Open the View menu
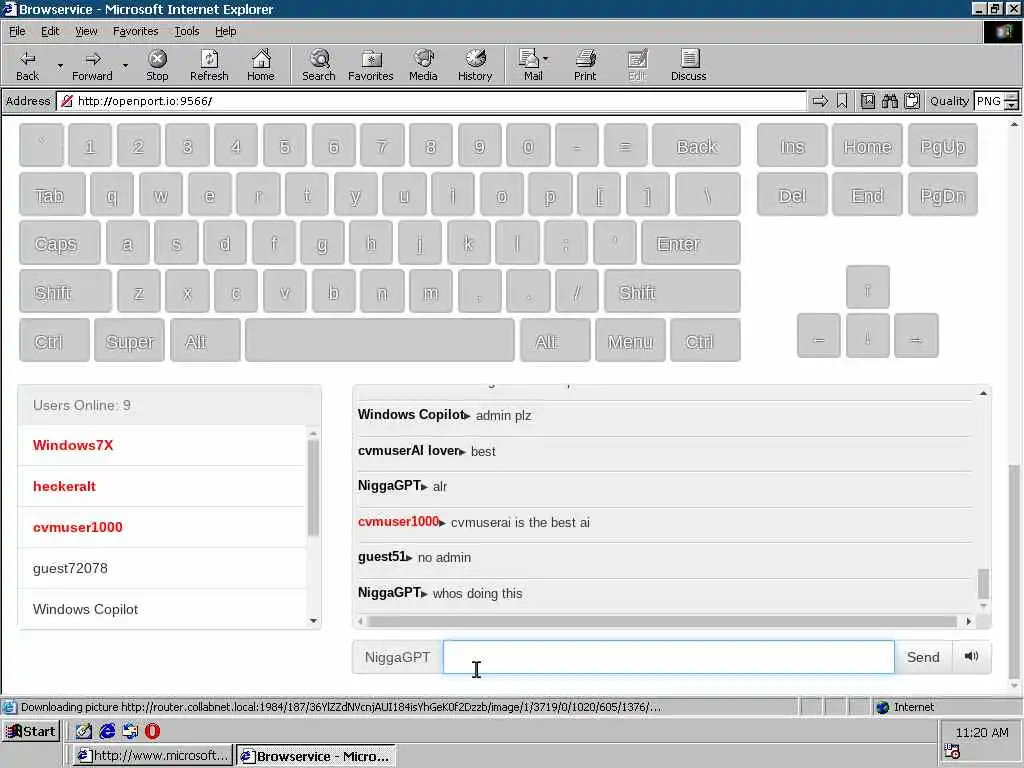 point(86,31)
